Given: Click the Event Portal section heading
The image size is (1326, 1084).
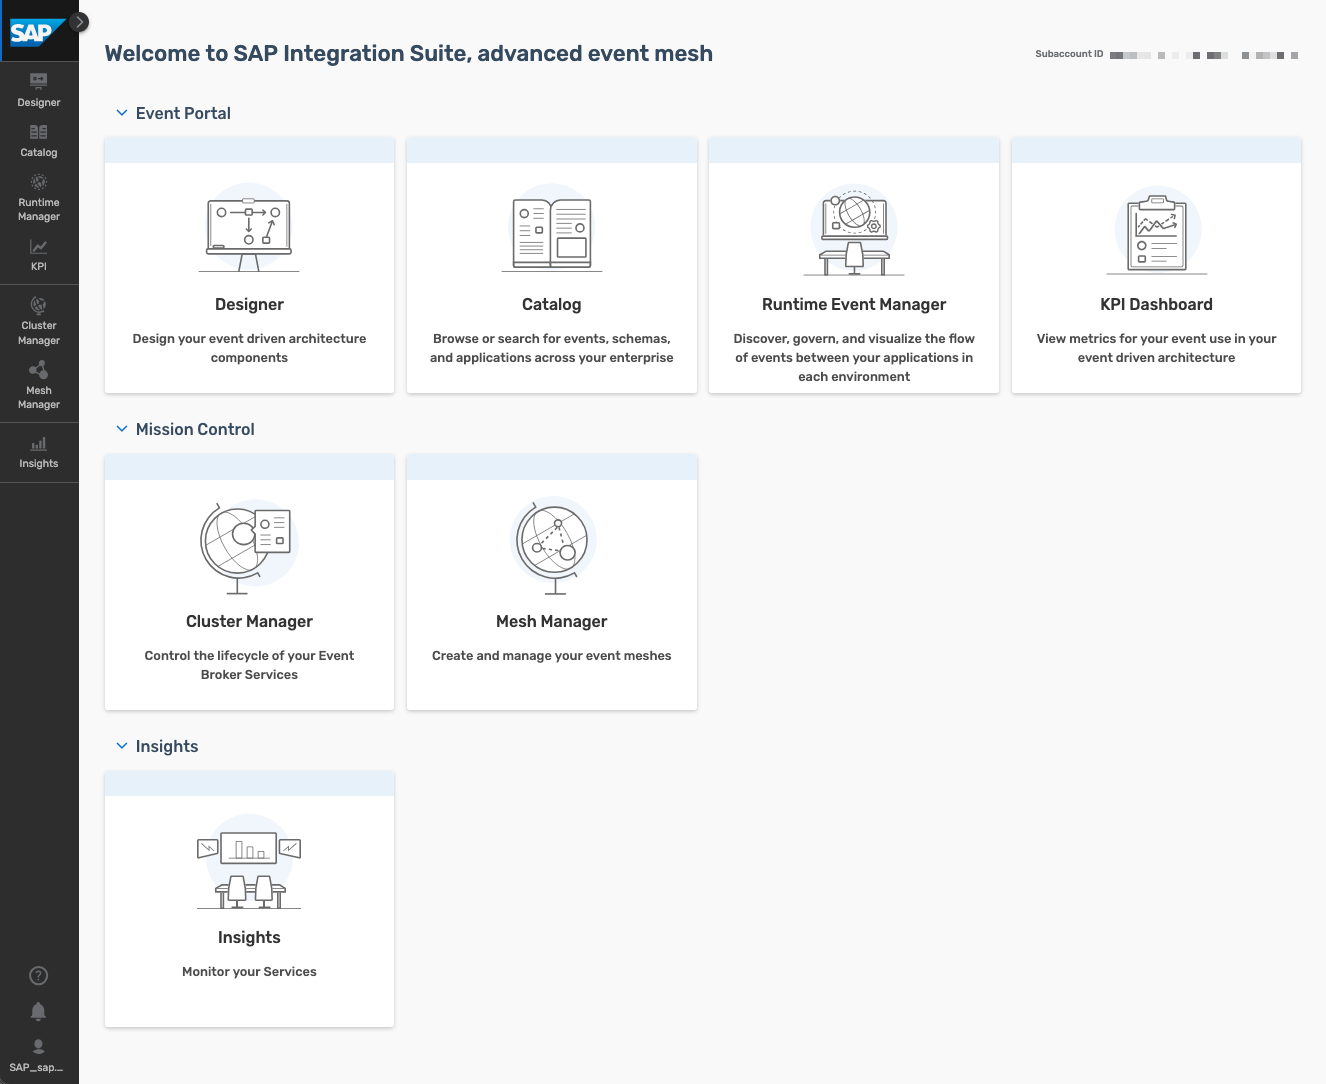Looking at the screenshot, I should point(183,113).
